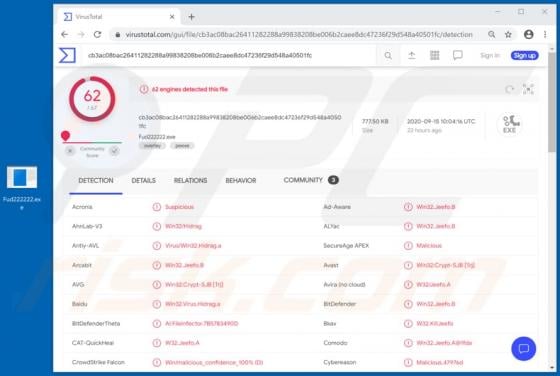Image resolution: width=560 pixels, height=376 pixels.
Task: Click the alert icon next to Ad-Aware result
Action: click(x=408, y=207)
